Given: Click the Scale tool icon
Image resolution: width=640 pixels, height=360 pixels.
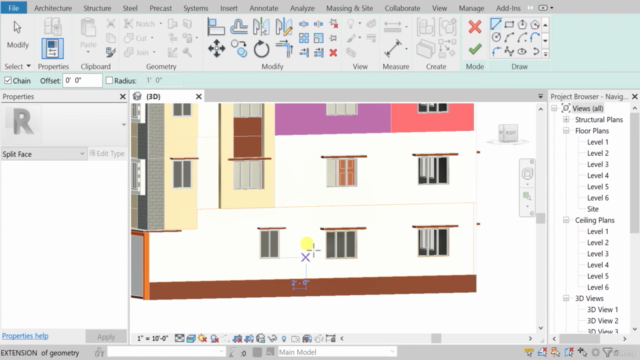Looking at the screenshot, I should coord(319,38).
